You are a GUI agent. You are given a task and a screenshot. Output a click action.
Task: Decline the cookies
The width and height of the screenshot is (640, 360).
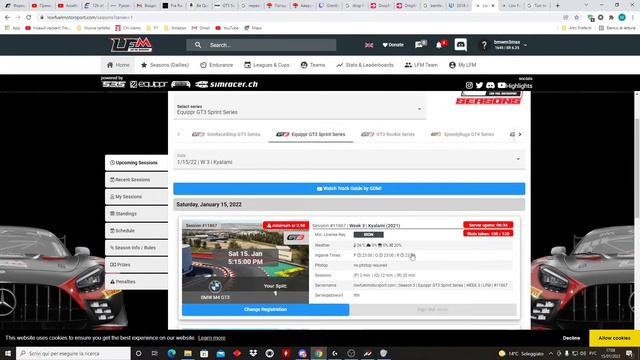(x=571, y=338)
